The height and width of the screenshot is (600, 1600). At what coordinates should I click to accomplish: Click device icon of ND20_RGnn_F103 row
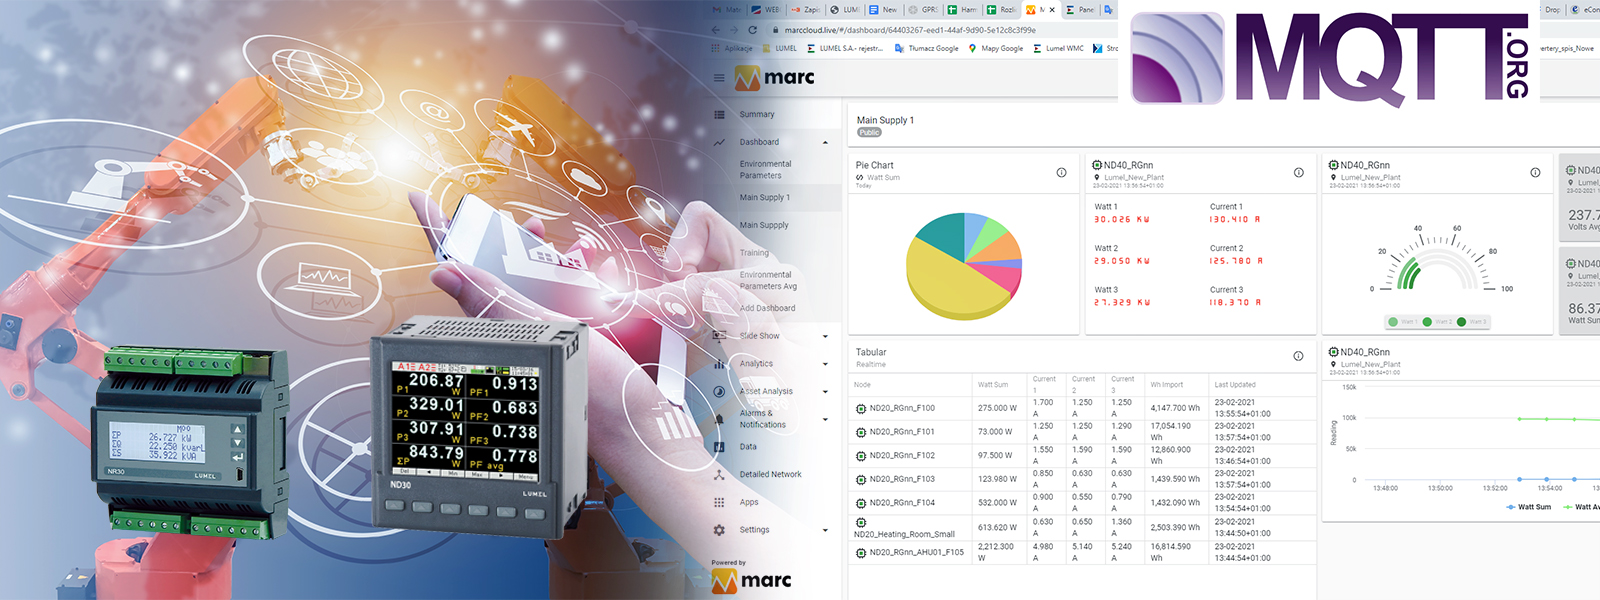tap(861, 479)
